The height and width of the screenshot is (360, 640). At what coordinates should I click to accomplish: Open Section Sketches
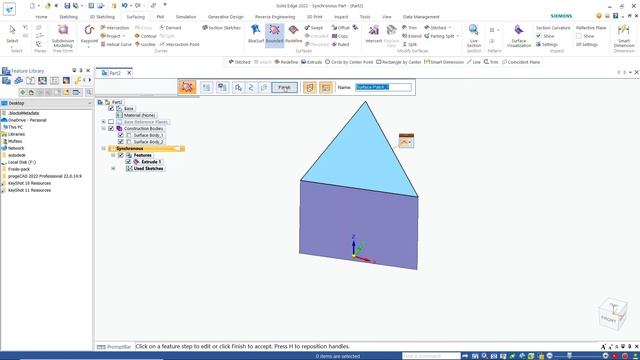click(x=222, y=28)
